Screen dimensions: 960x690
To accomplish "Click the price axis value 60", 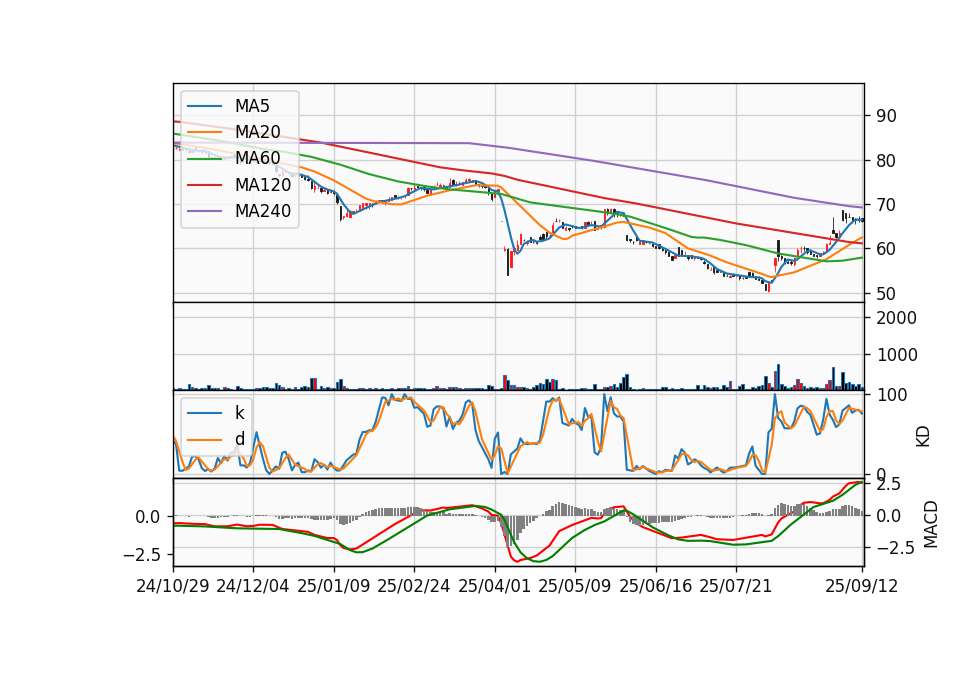I will 887,249.
